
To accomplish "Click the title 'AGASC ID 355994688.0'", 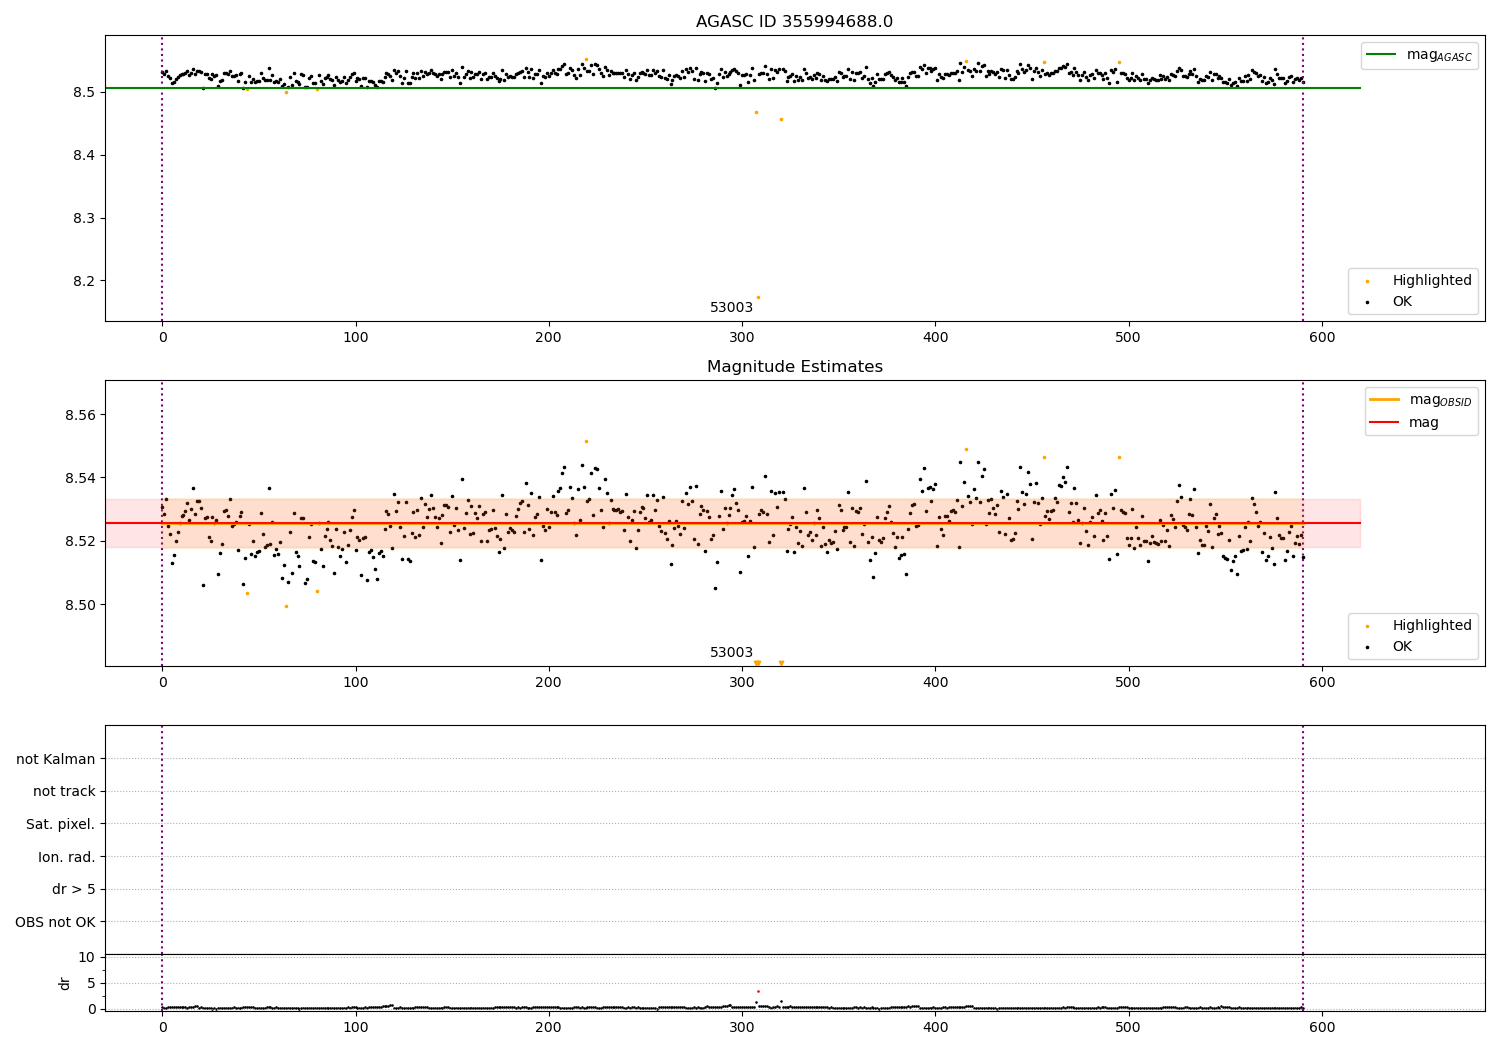I will tap(794, 22).
